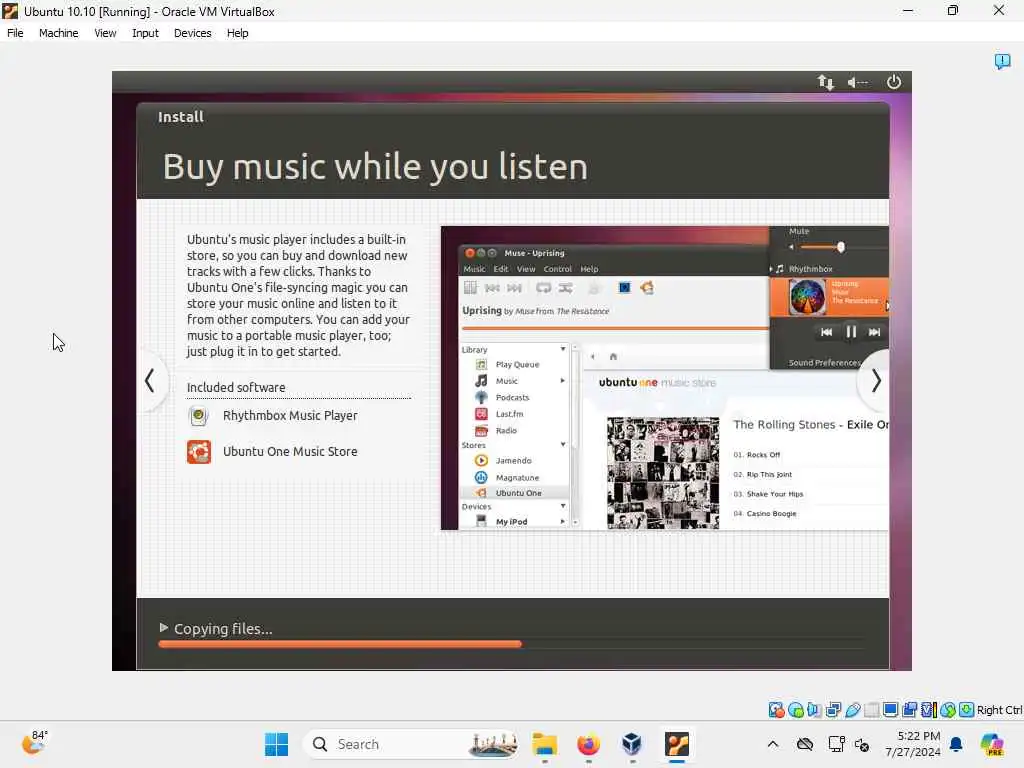
Task: Click the recording status indicator
Action: (909, 710)
